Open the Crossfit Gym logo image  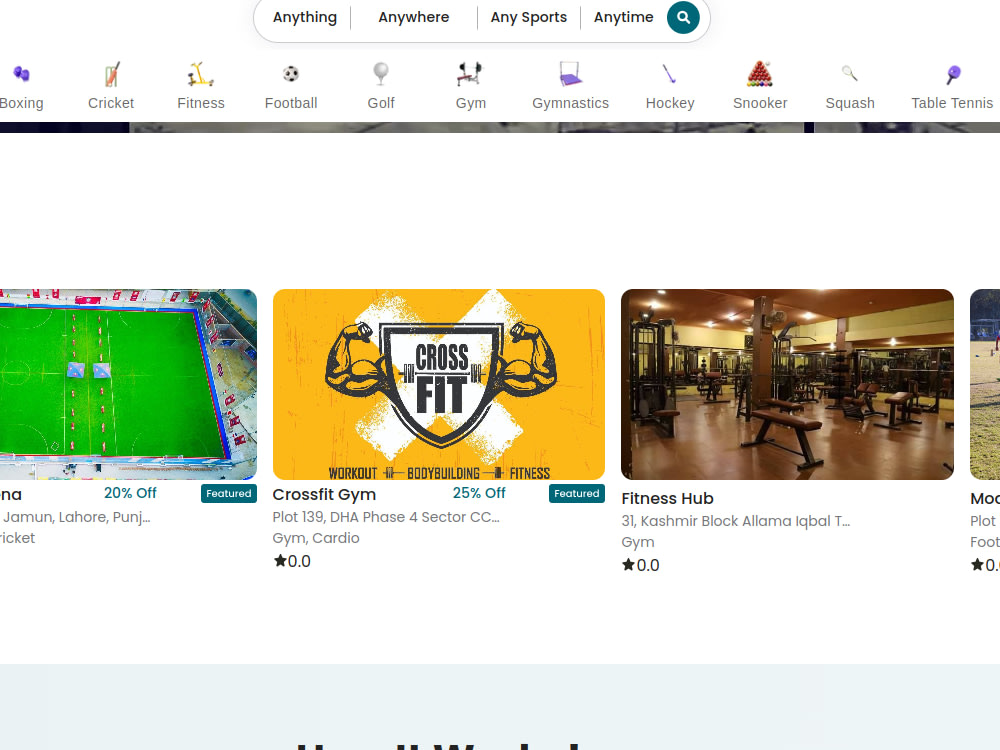tap(439, 385)
